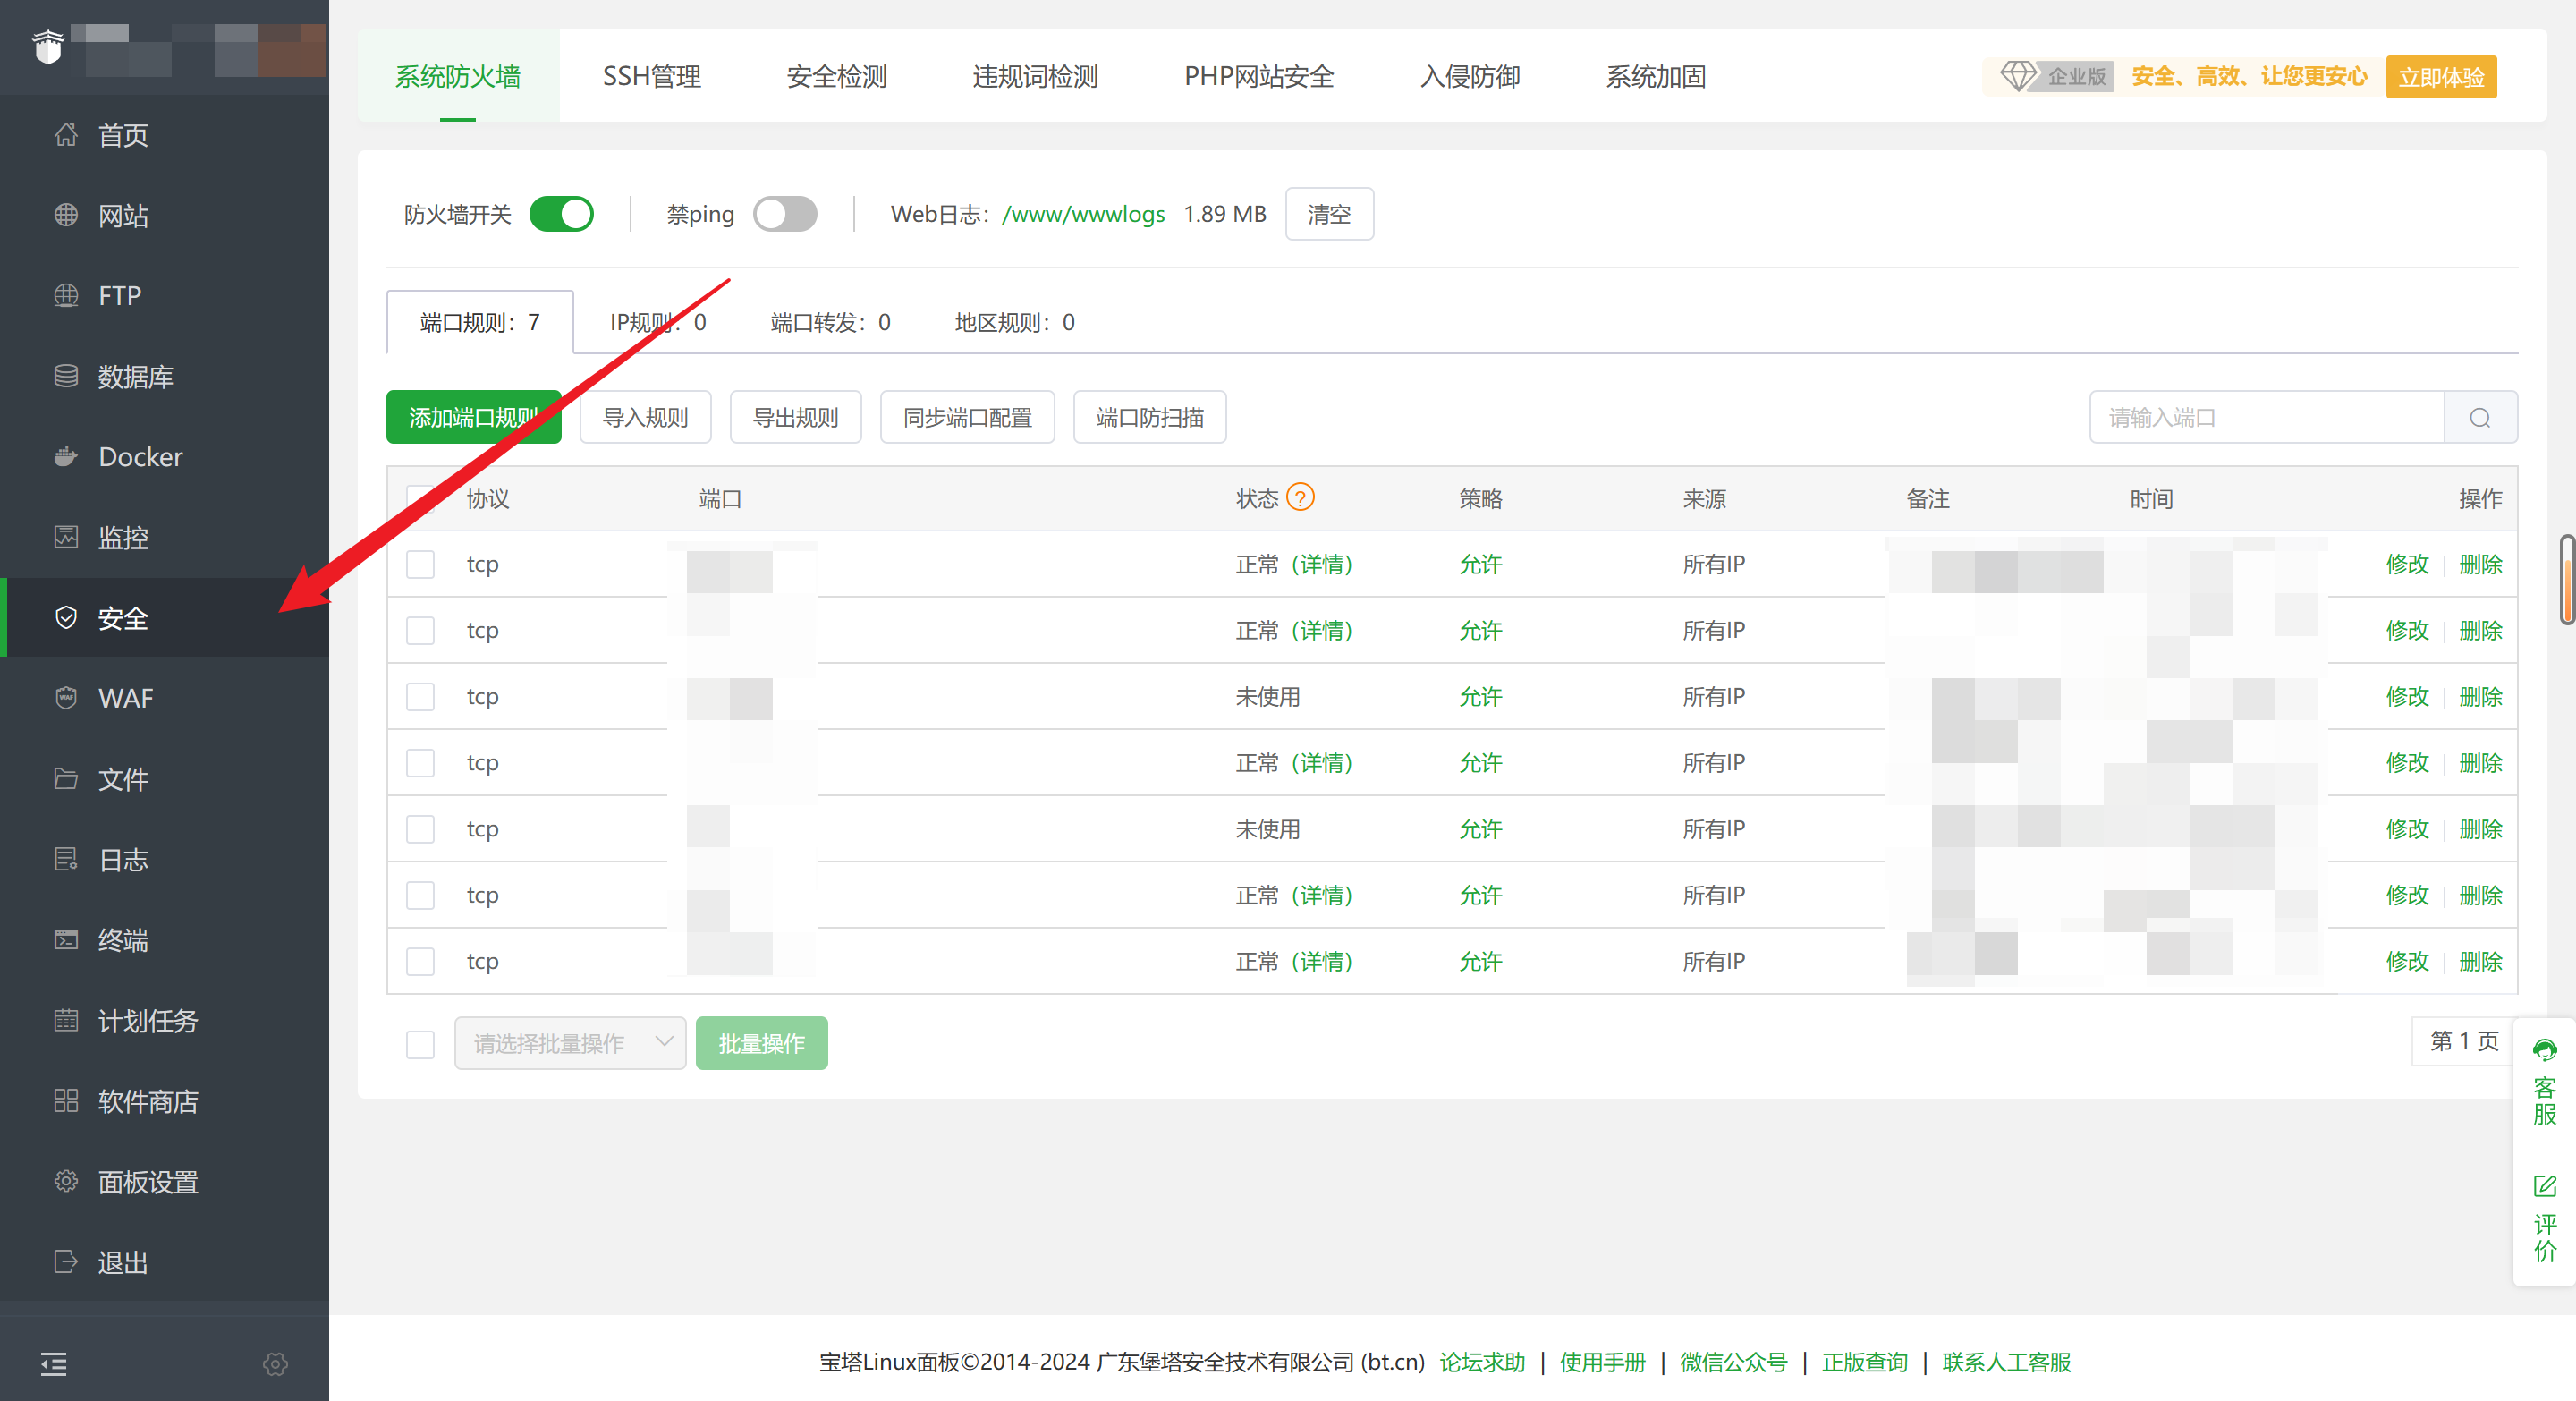Click the sidebar gear icon at bottom
Viewport: 2576px width, 1401px height.
(x=275, y=1363)
